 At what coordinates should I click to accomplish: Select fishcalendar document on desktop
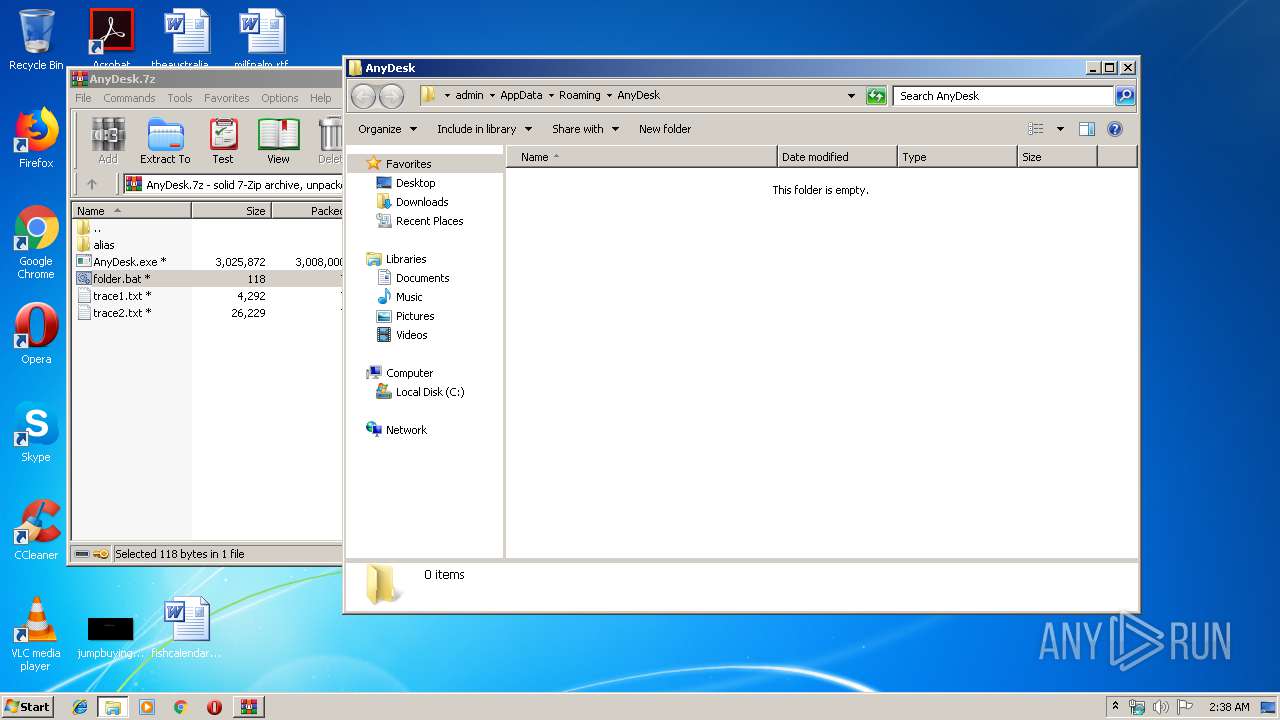pyautogui.click(x=186, y=628)
